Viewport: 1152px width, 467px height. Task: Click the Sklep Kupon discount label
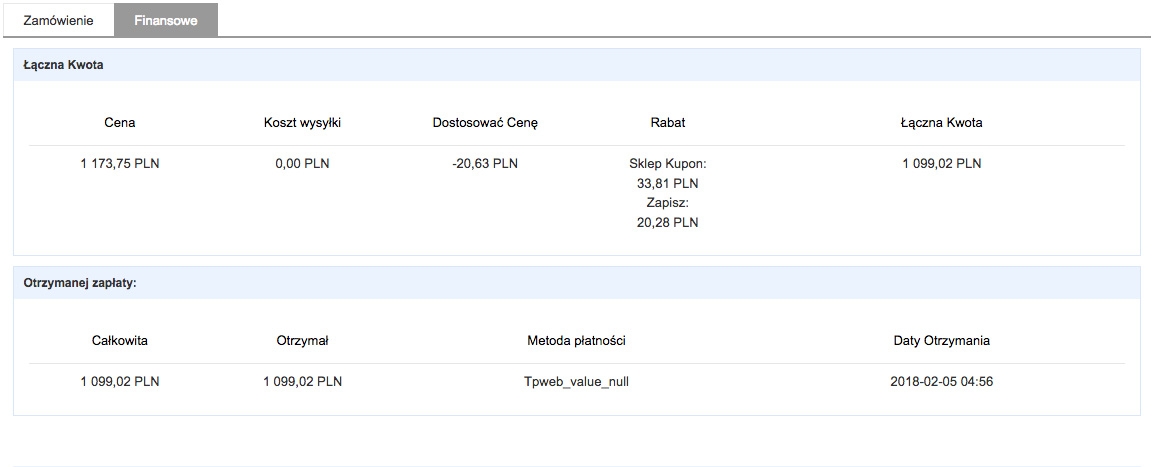[x=667, y=164]
